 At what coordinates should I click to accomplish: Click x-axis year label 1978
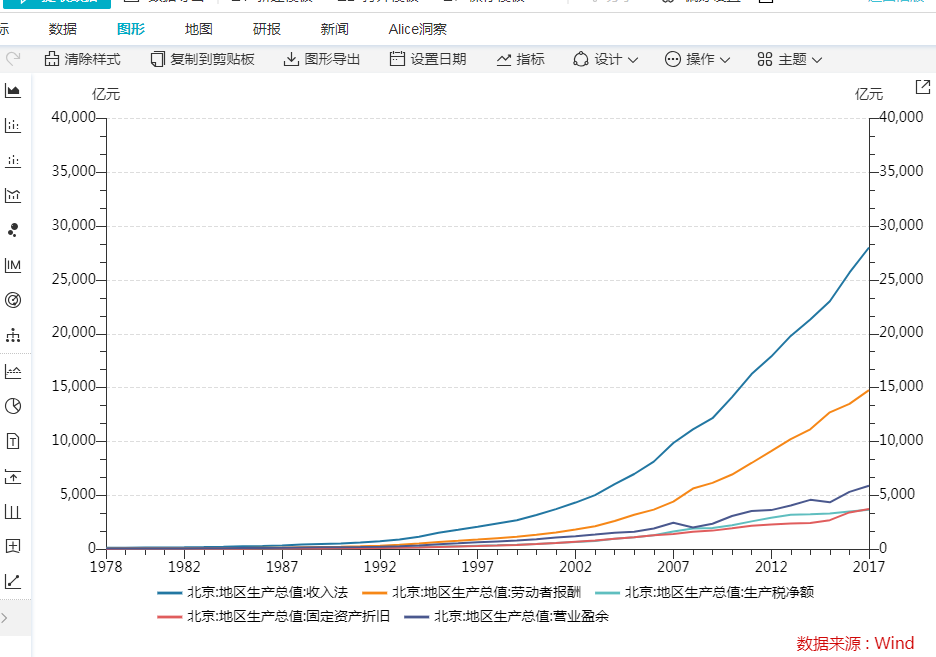pyautogui.click(x=106, y=566)
